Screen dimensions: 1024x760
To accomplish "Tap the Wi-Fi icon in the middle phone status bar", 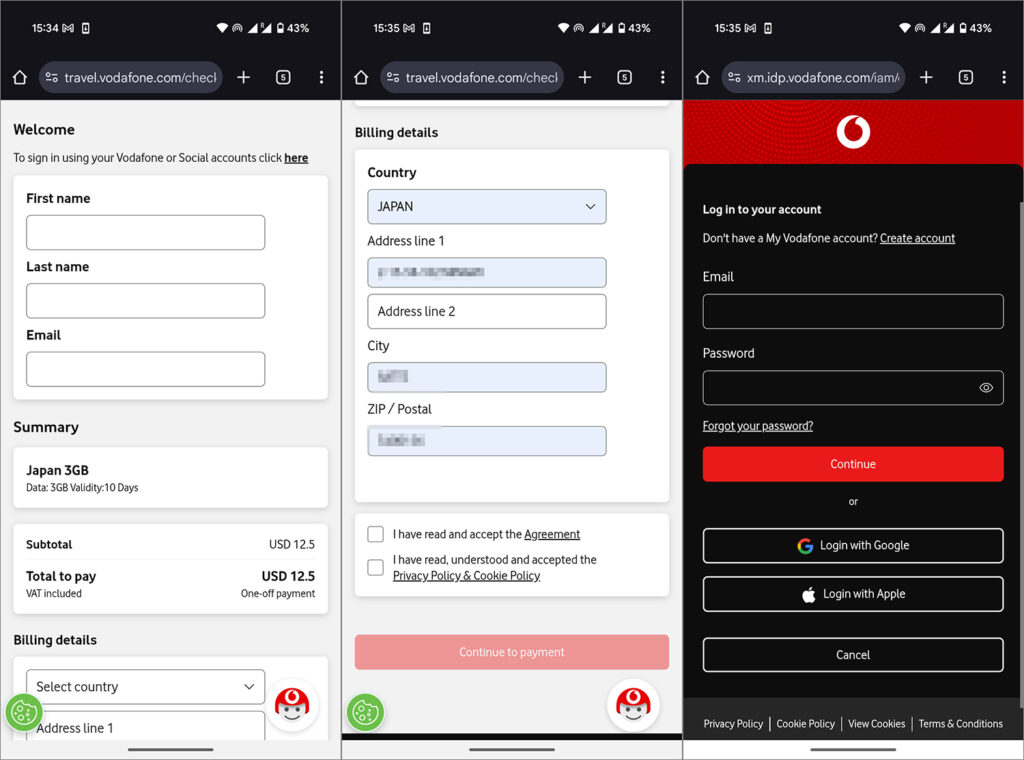I will coord(563,28).
